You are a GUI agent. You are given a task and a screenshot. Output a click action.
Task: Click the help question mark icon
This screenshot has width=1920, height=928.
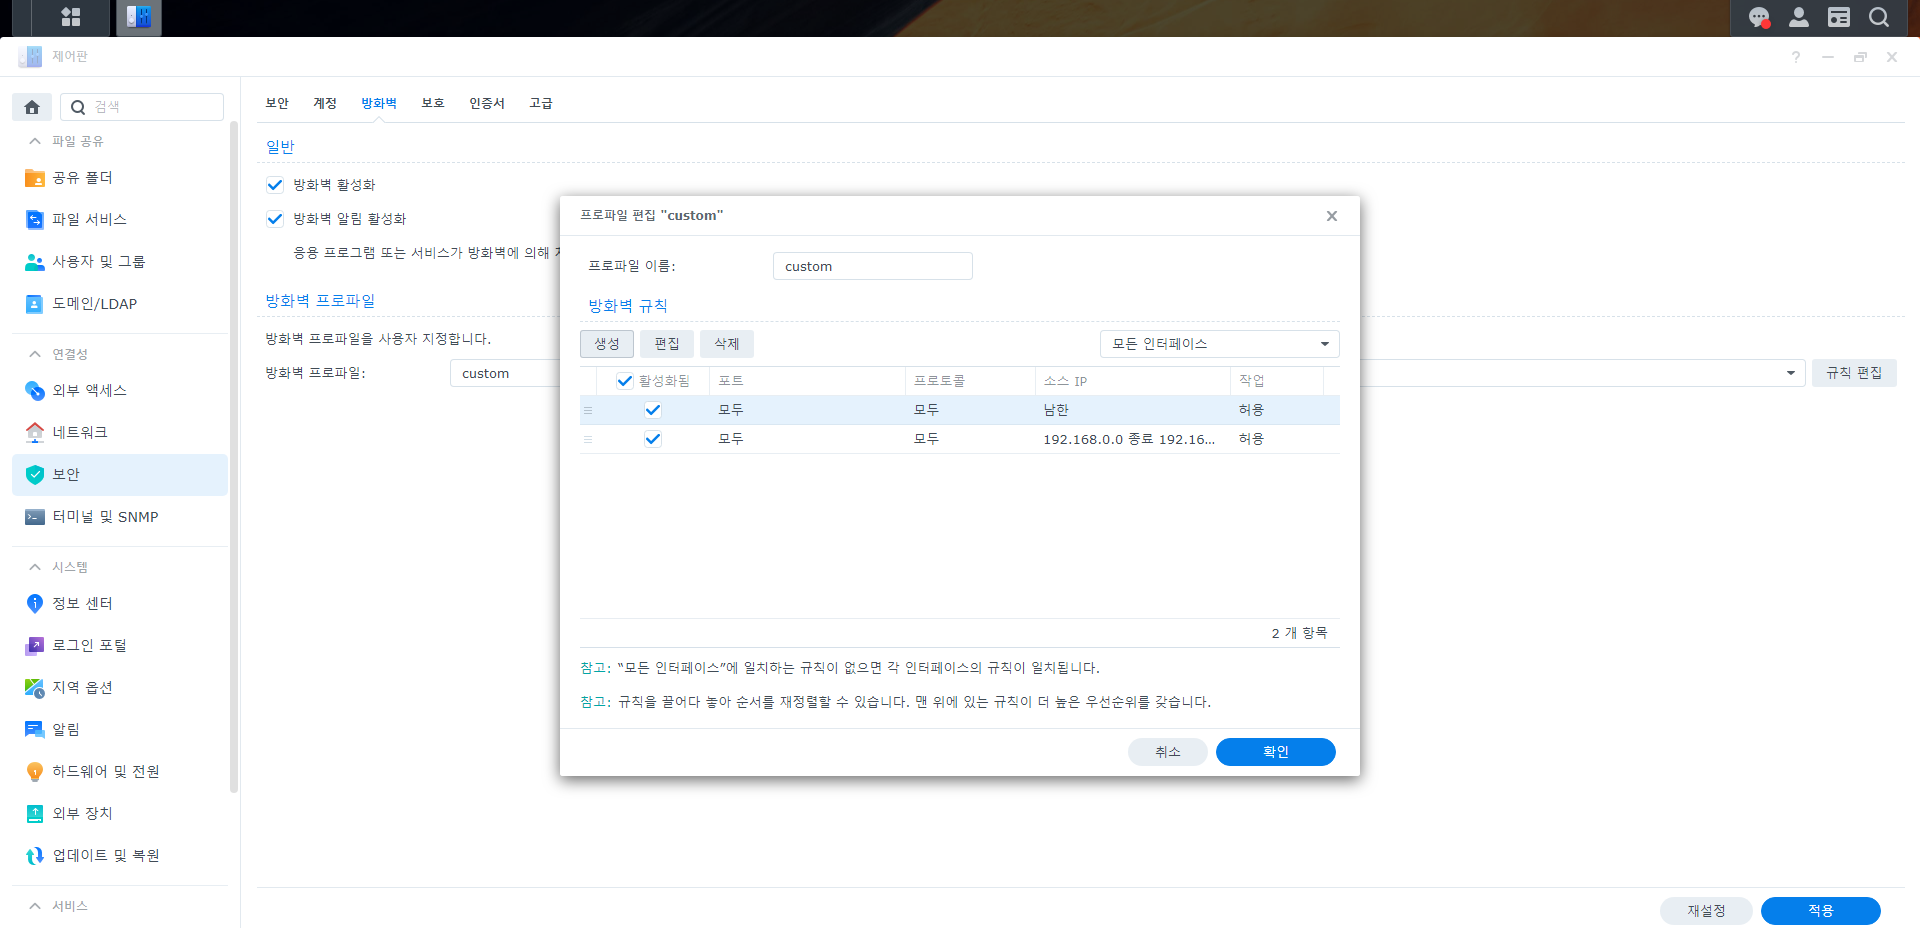click(1796, 57)
